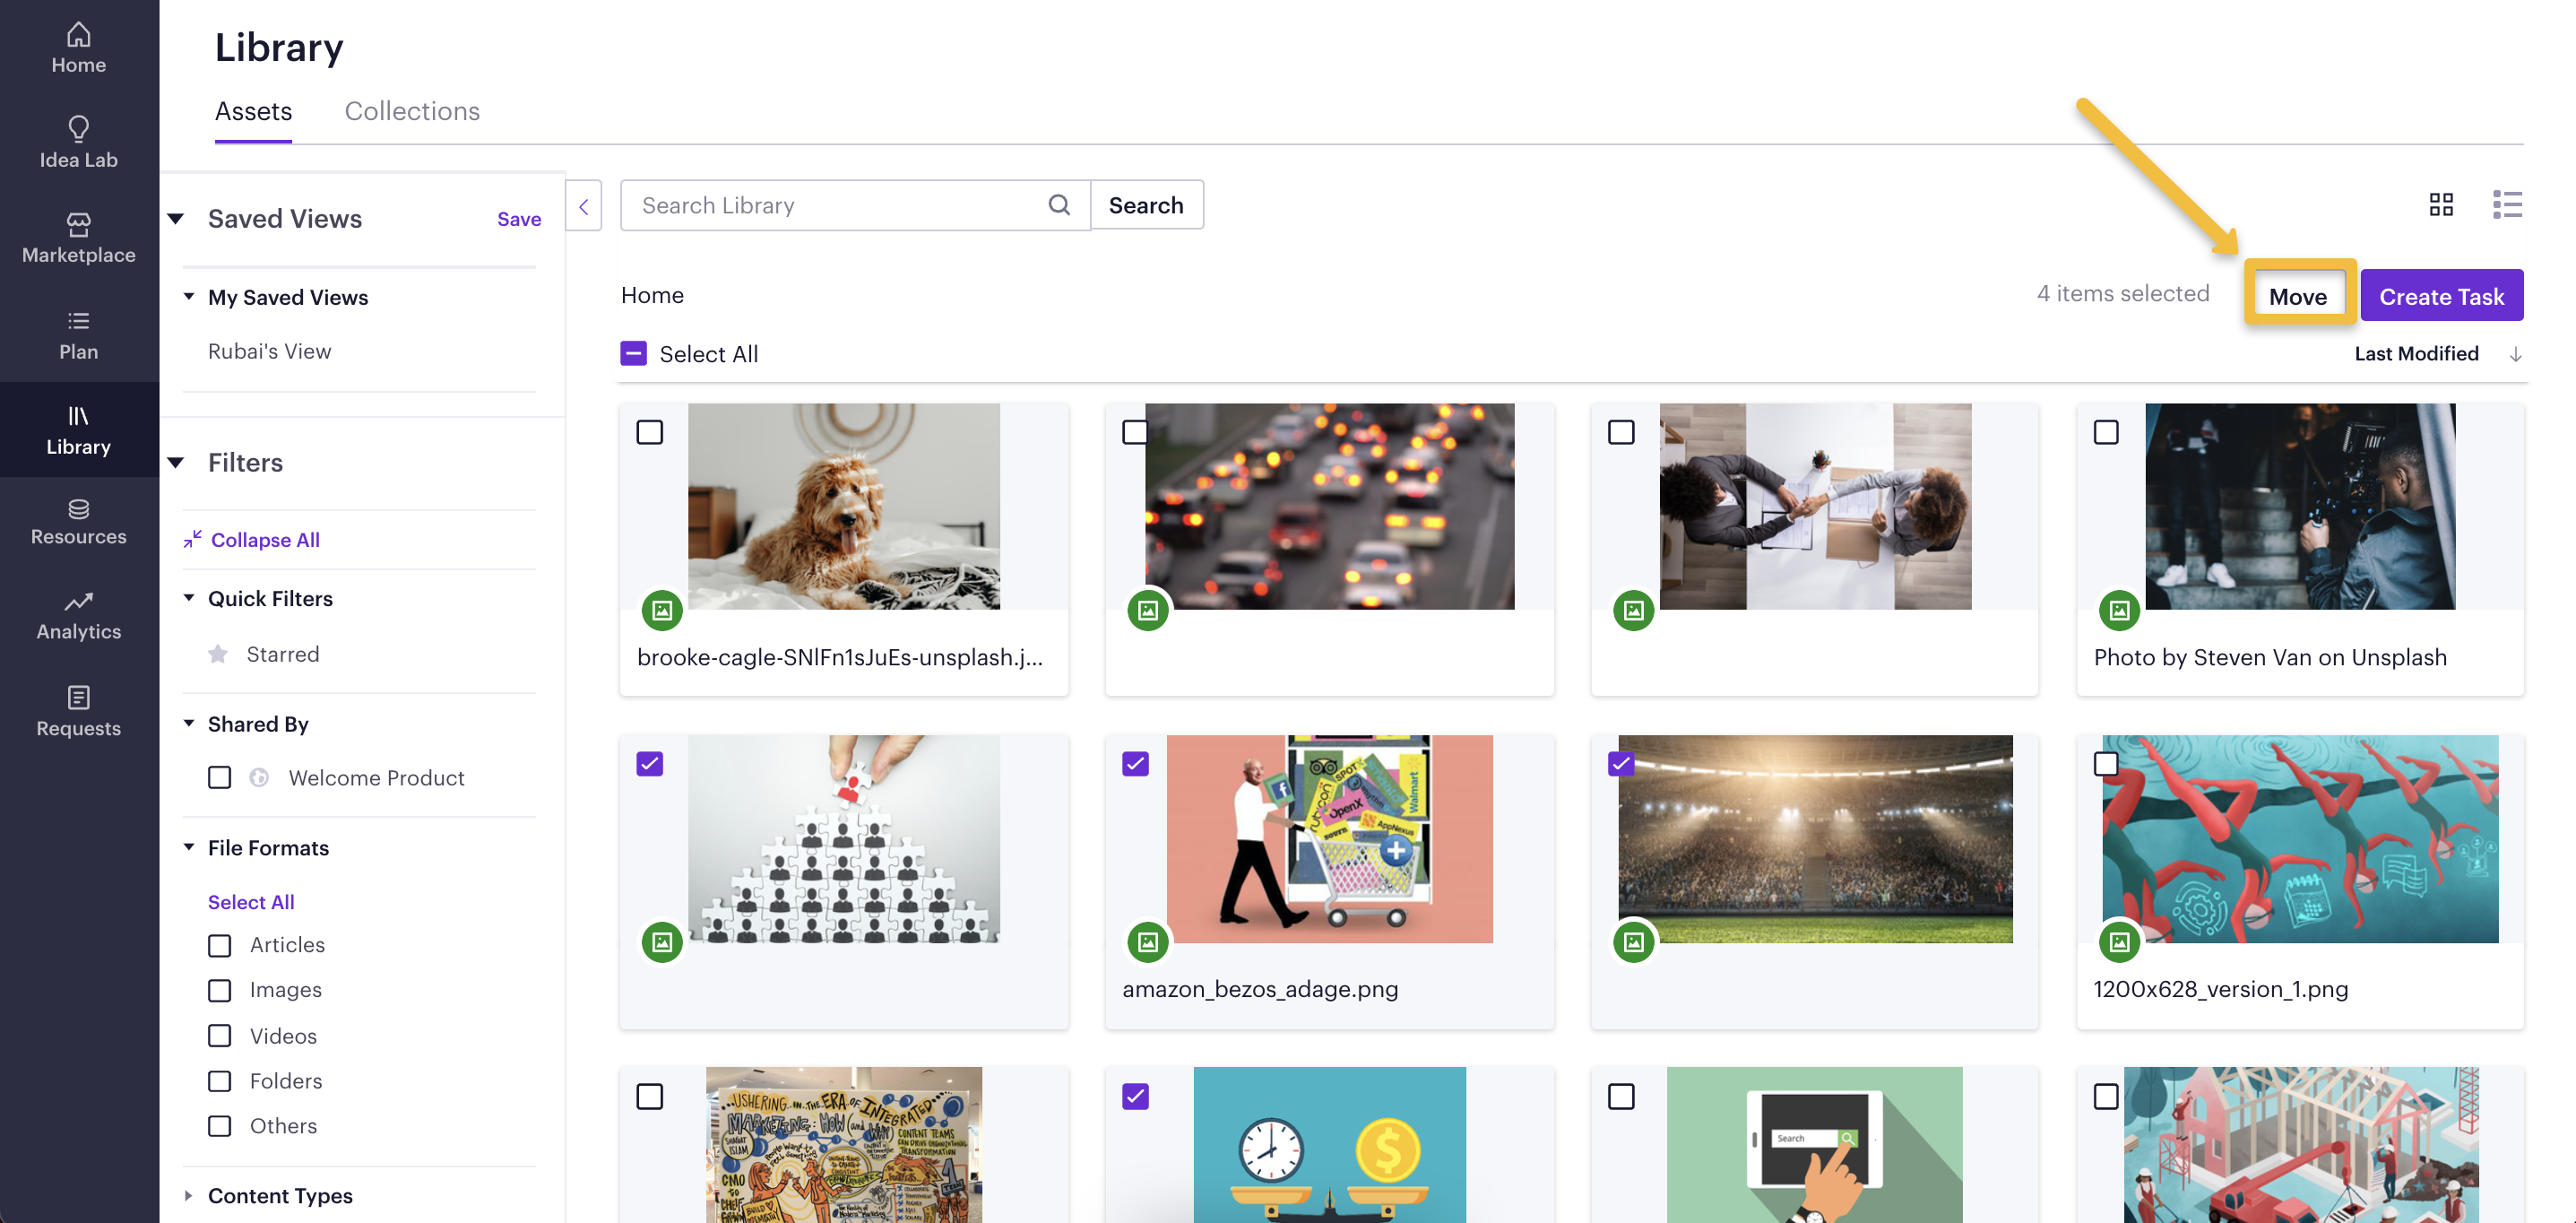
Task: Toggle the Select All assets checkbox
Action: click(x=634, y=353)
